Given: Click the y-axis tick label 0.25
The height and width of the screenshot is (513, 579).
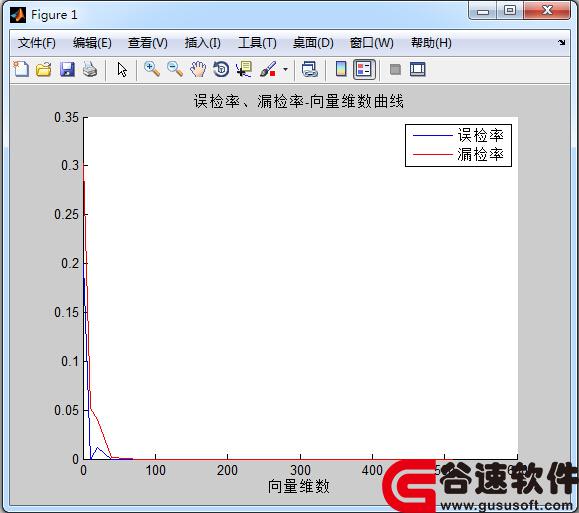Looking at the screenshot, I should click(66, 214).
